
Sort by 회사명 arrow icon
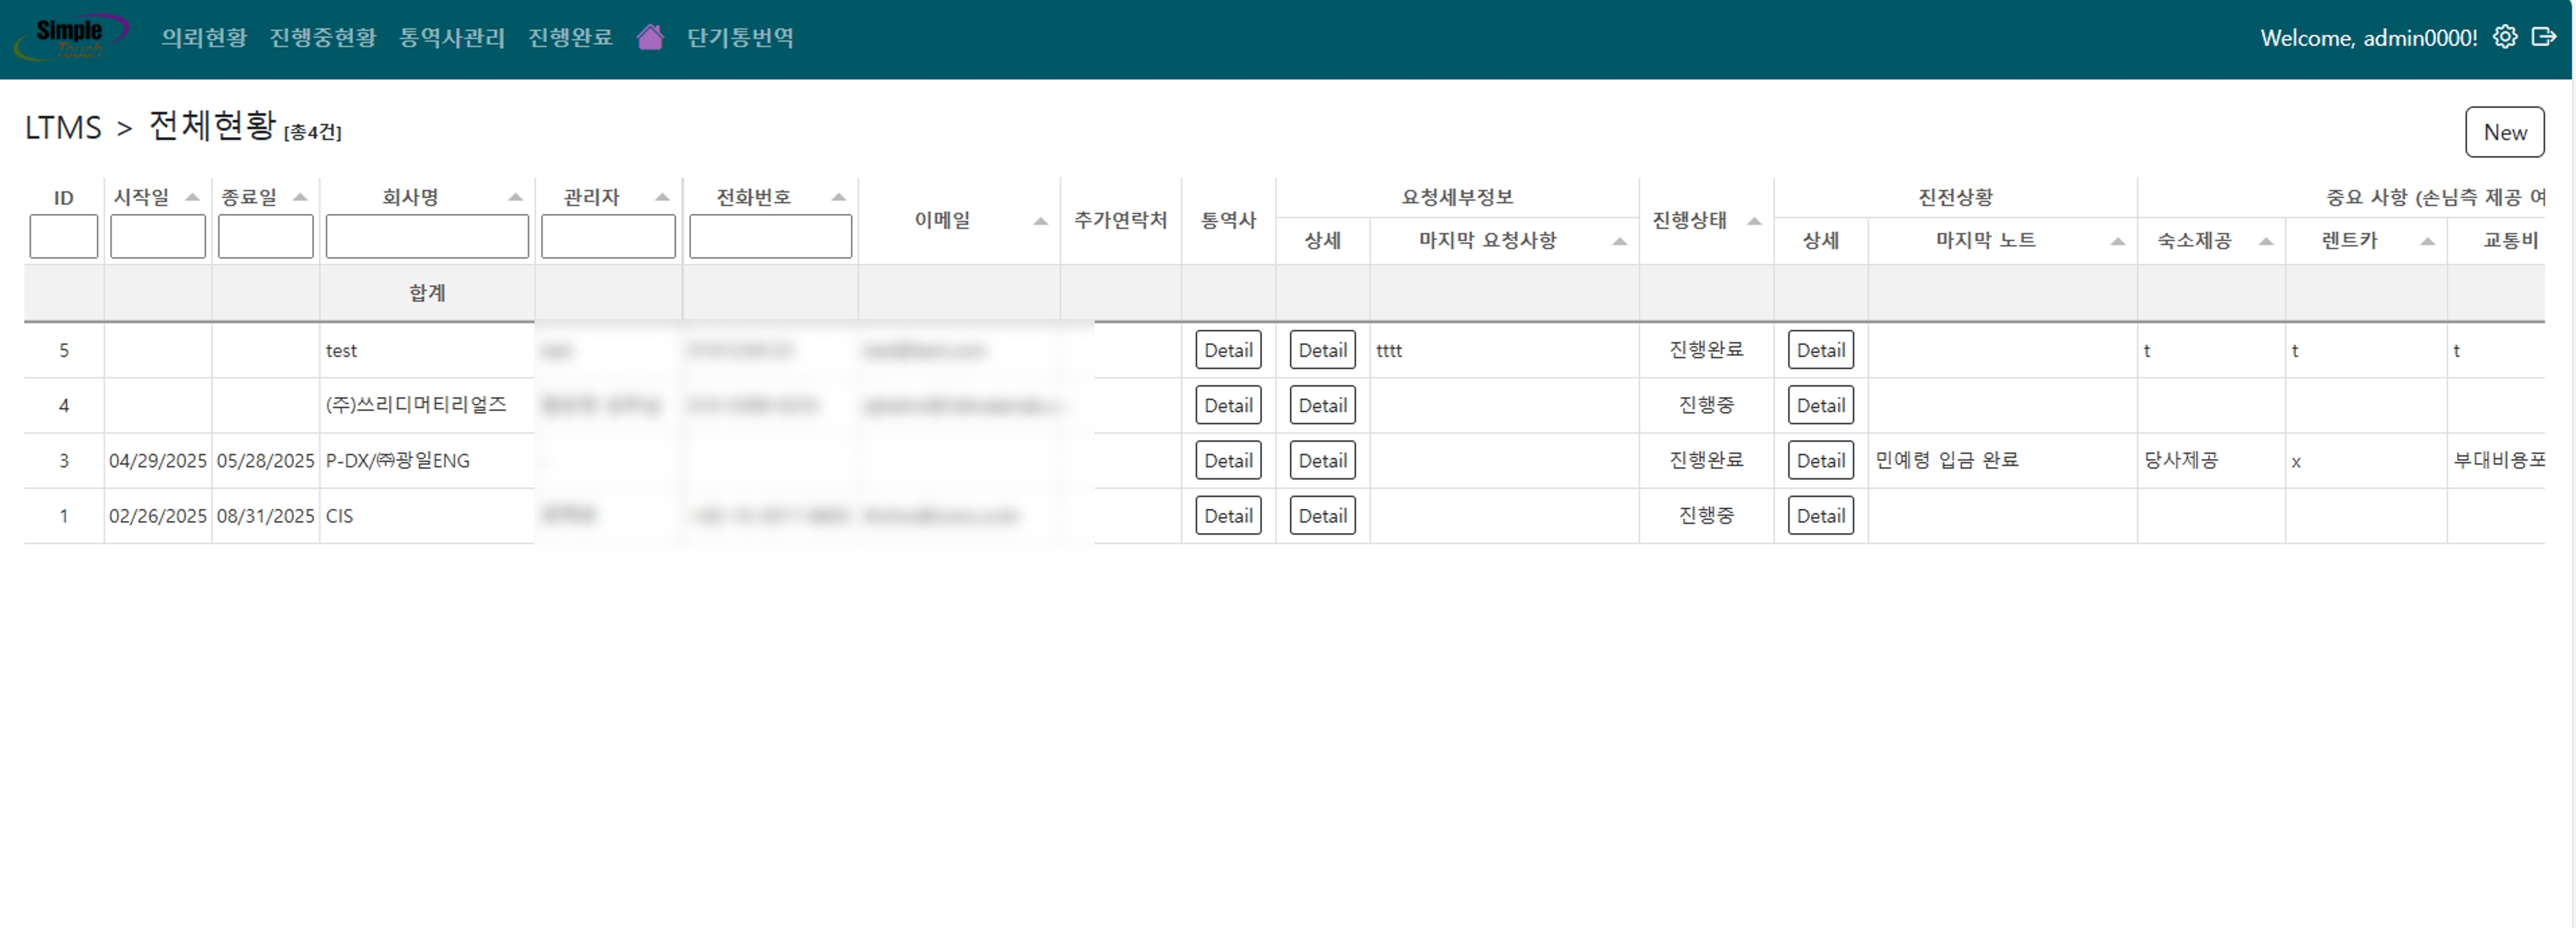pos(515,197)
